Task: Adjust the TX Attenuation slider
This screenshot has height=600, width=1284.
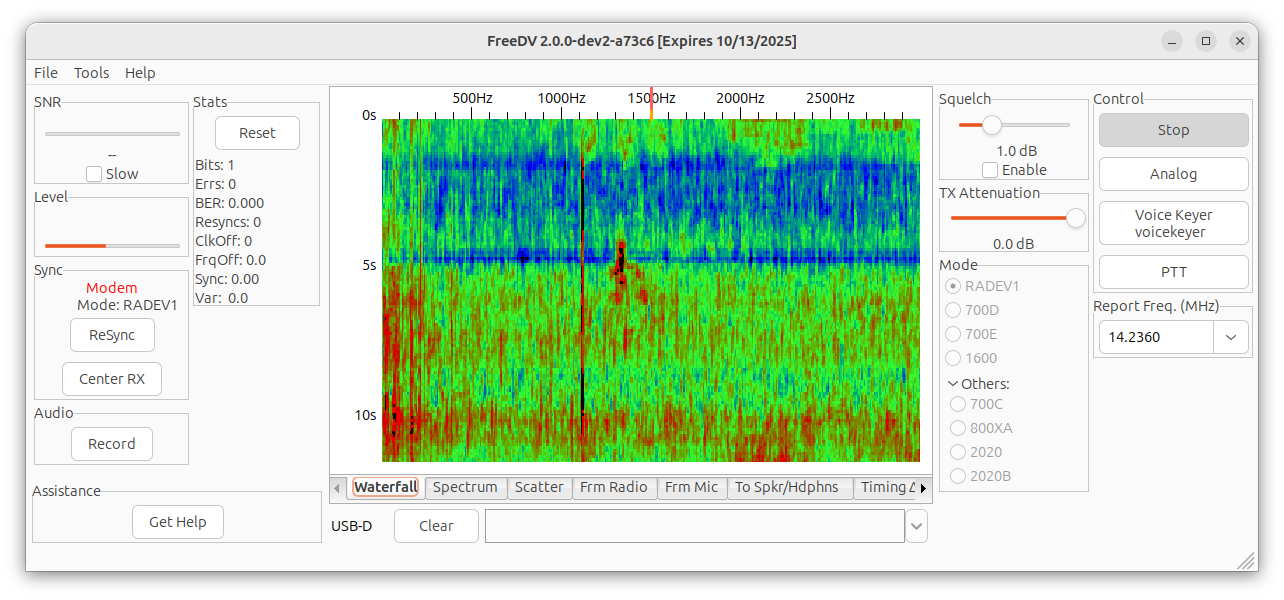Action: click(1076, 218)
